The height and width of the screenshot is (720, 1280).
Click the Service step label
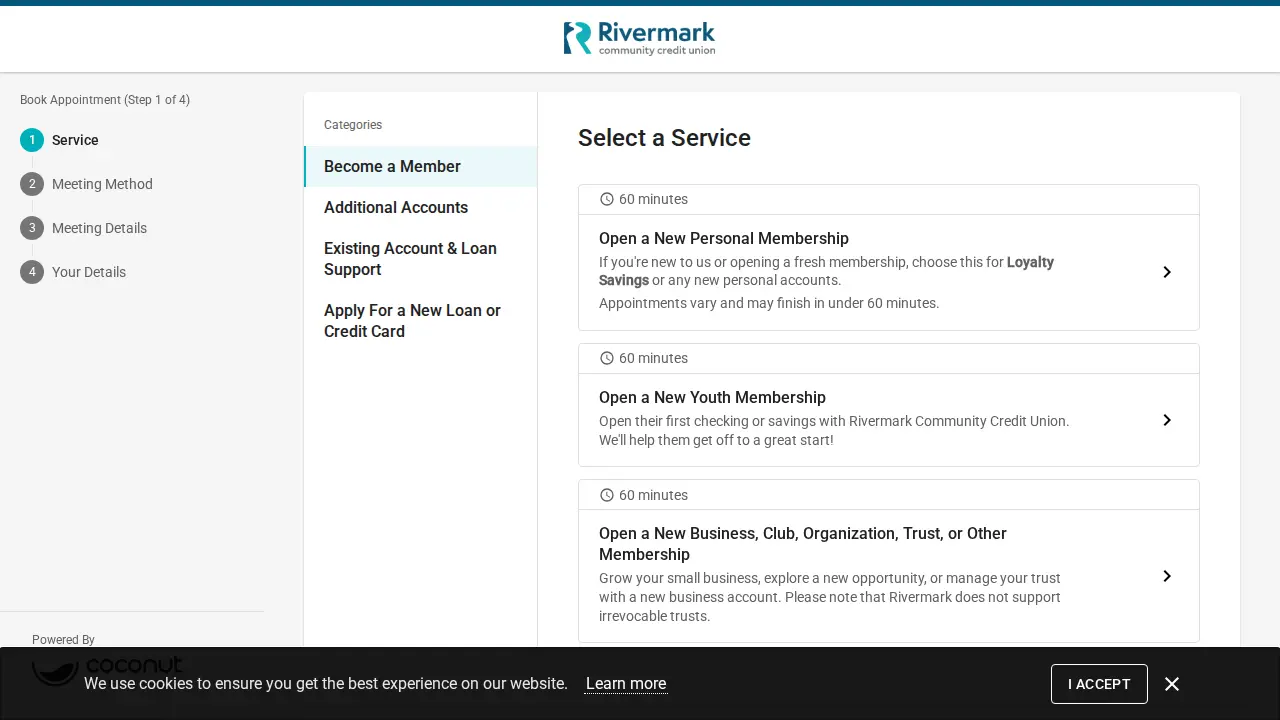pyautogui.click(x=75, y=140)
